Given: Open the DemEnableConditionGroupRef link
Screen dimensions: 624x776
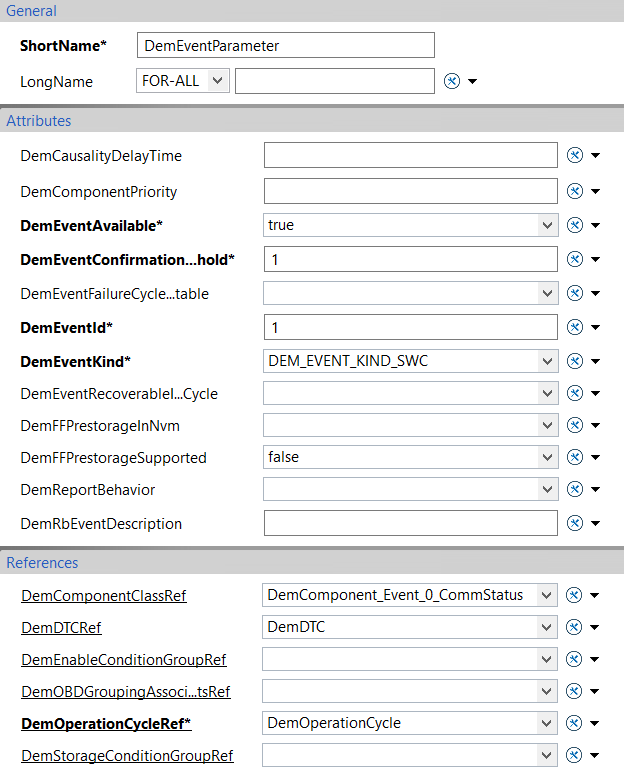Looking at the screenshot, I should (124, 660).
